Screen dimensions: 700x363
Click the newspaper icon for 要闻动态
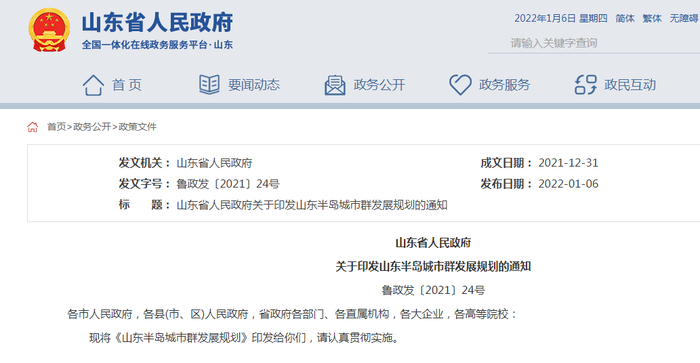(209, 84)
